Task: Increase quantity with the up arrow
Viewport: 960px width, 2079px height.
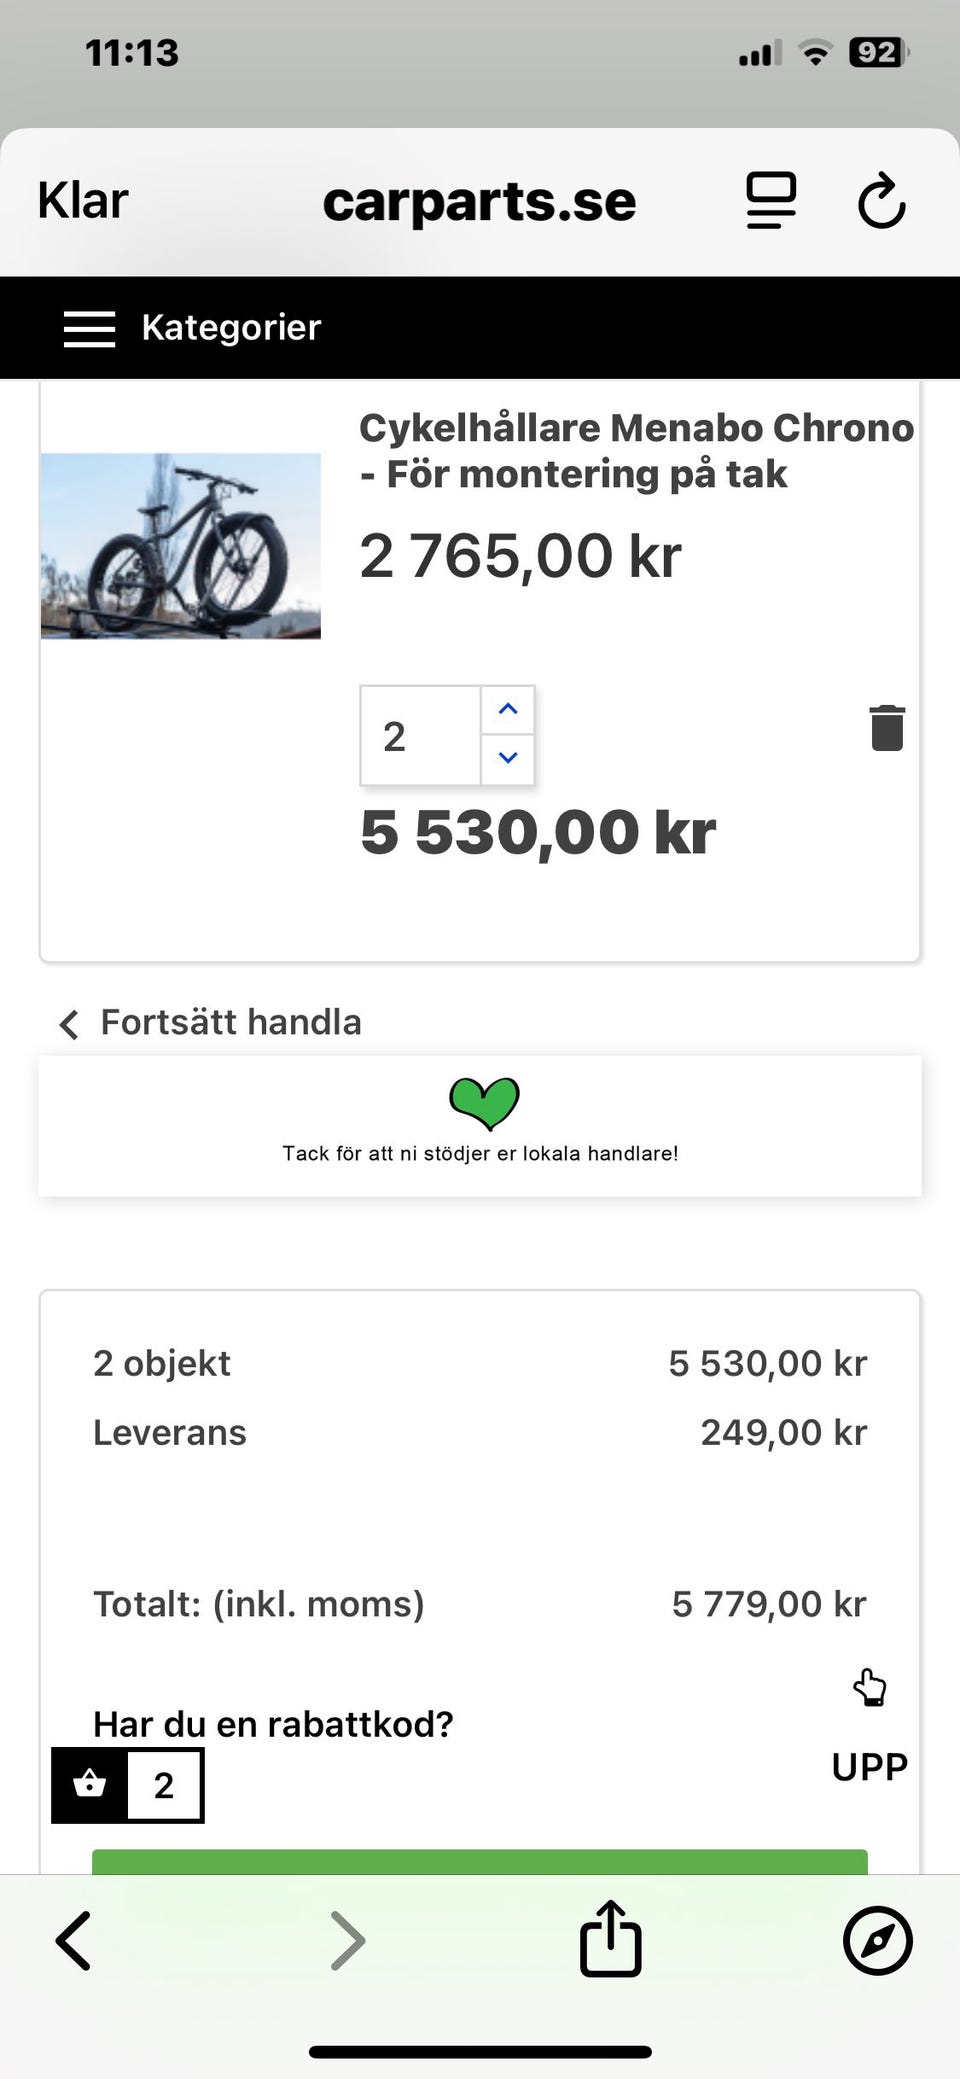Action: click(508, 710)
